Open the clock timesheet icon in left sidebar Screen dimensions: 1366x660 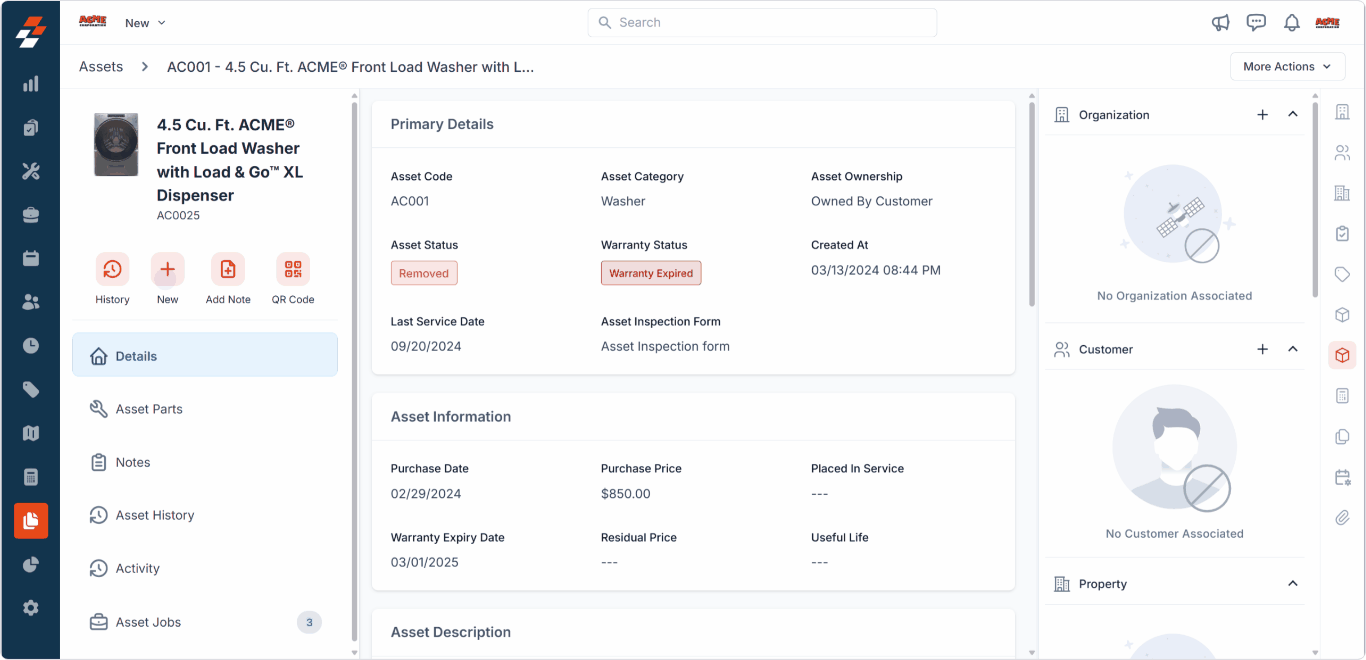pyautogui.click(x=31, y=346)
